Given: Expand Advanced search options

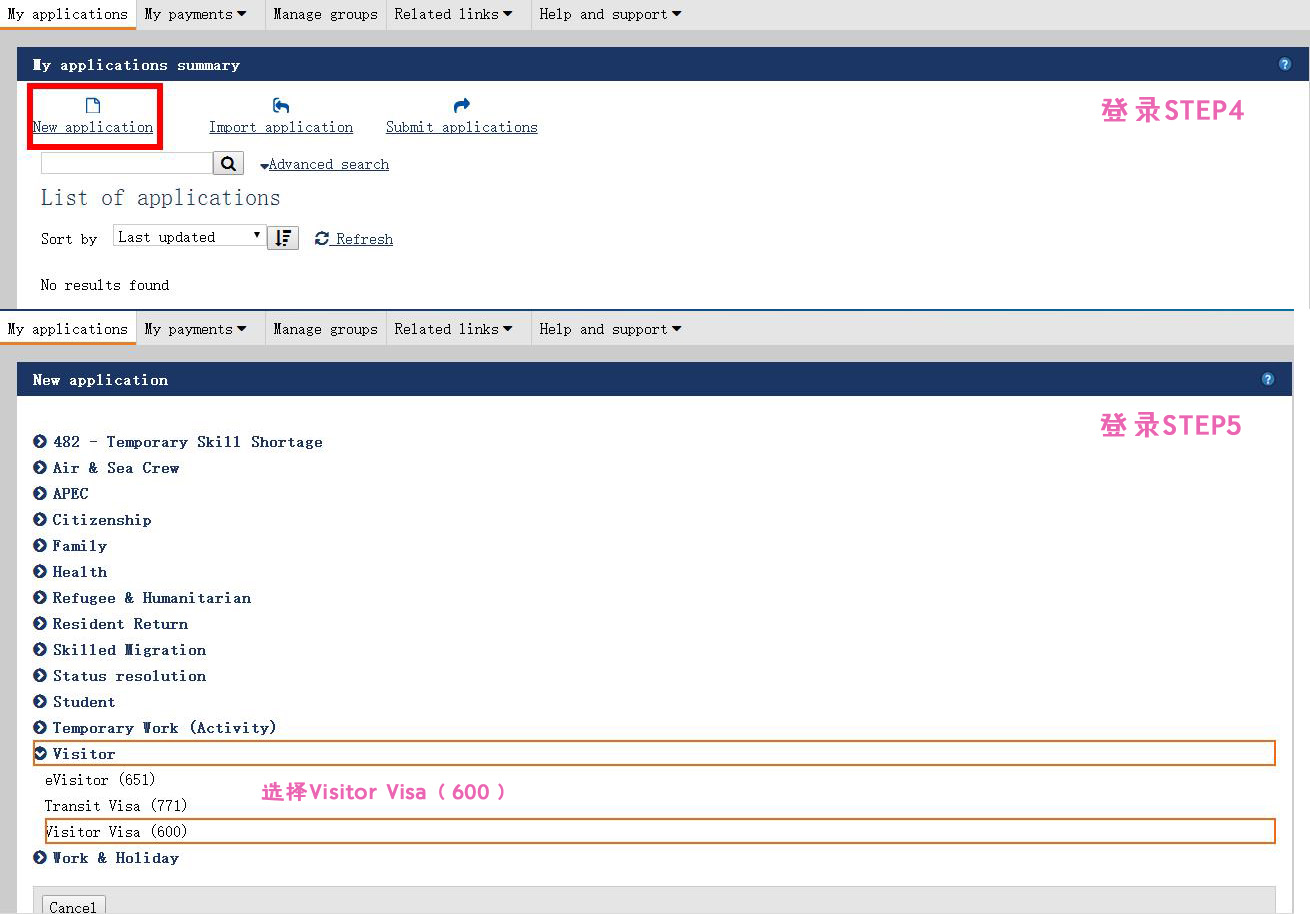Looking at the screenshot, I should 325,165.
